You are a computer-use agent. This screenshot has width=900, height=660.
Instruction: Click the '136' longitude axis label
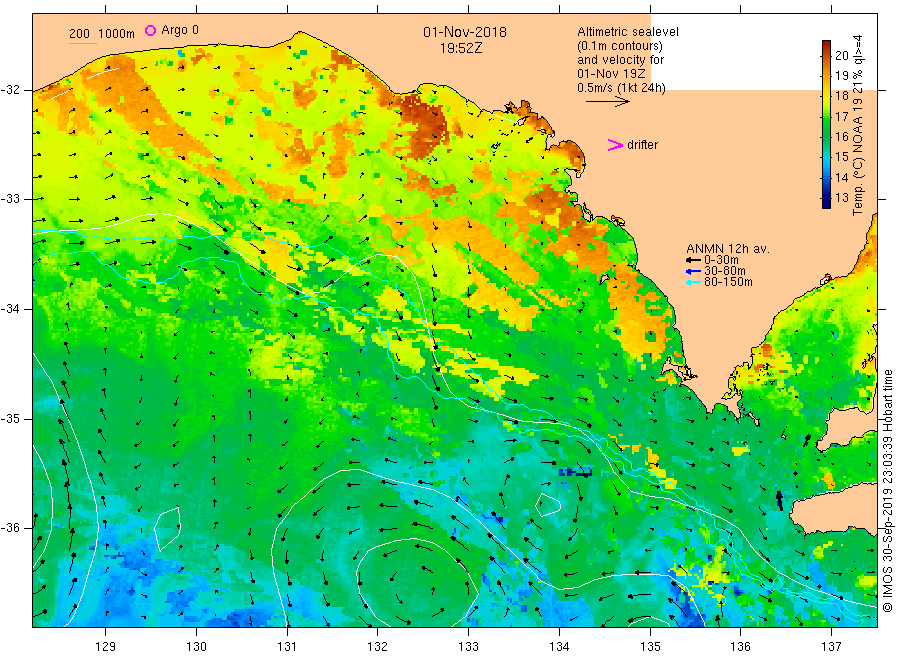click(x=740, y=647)
